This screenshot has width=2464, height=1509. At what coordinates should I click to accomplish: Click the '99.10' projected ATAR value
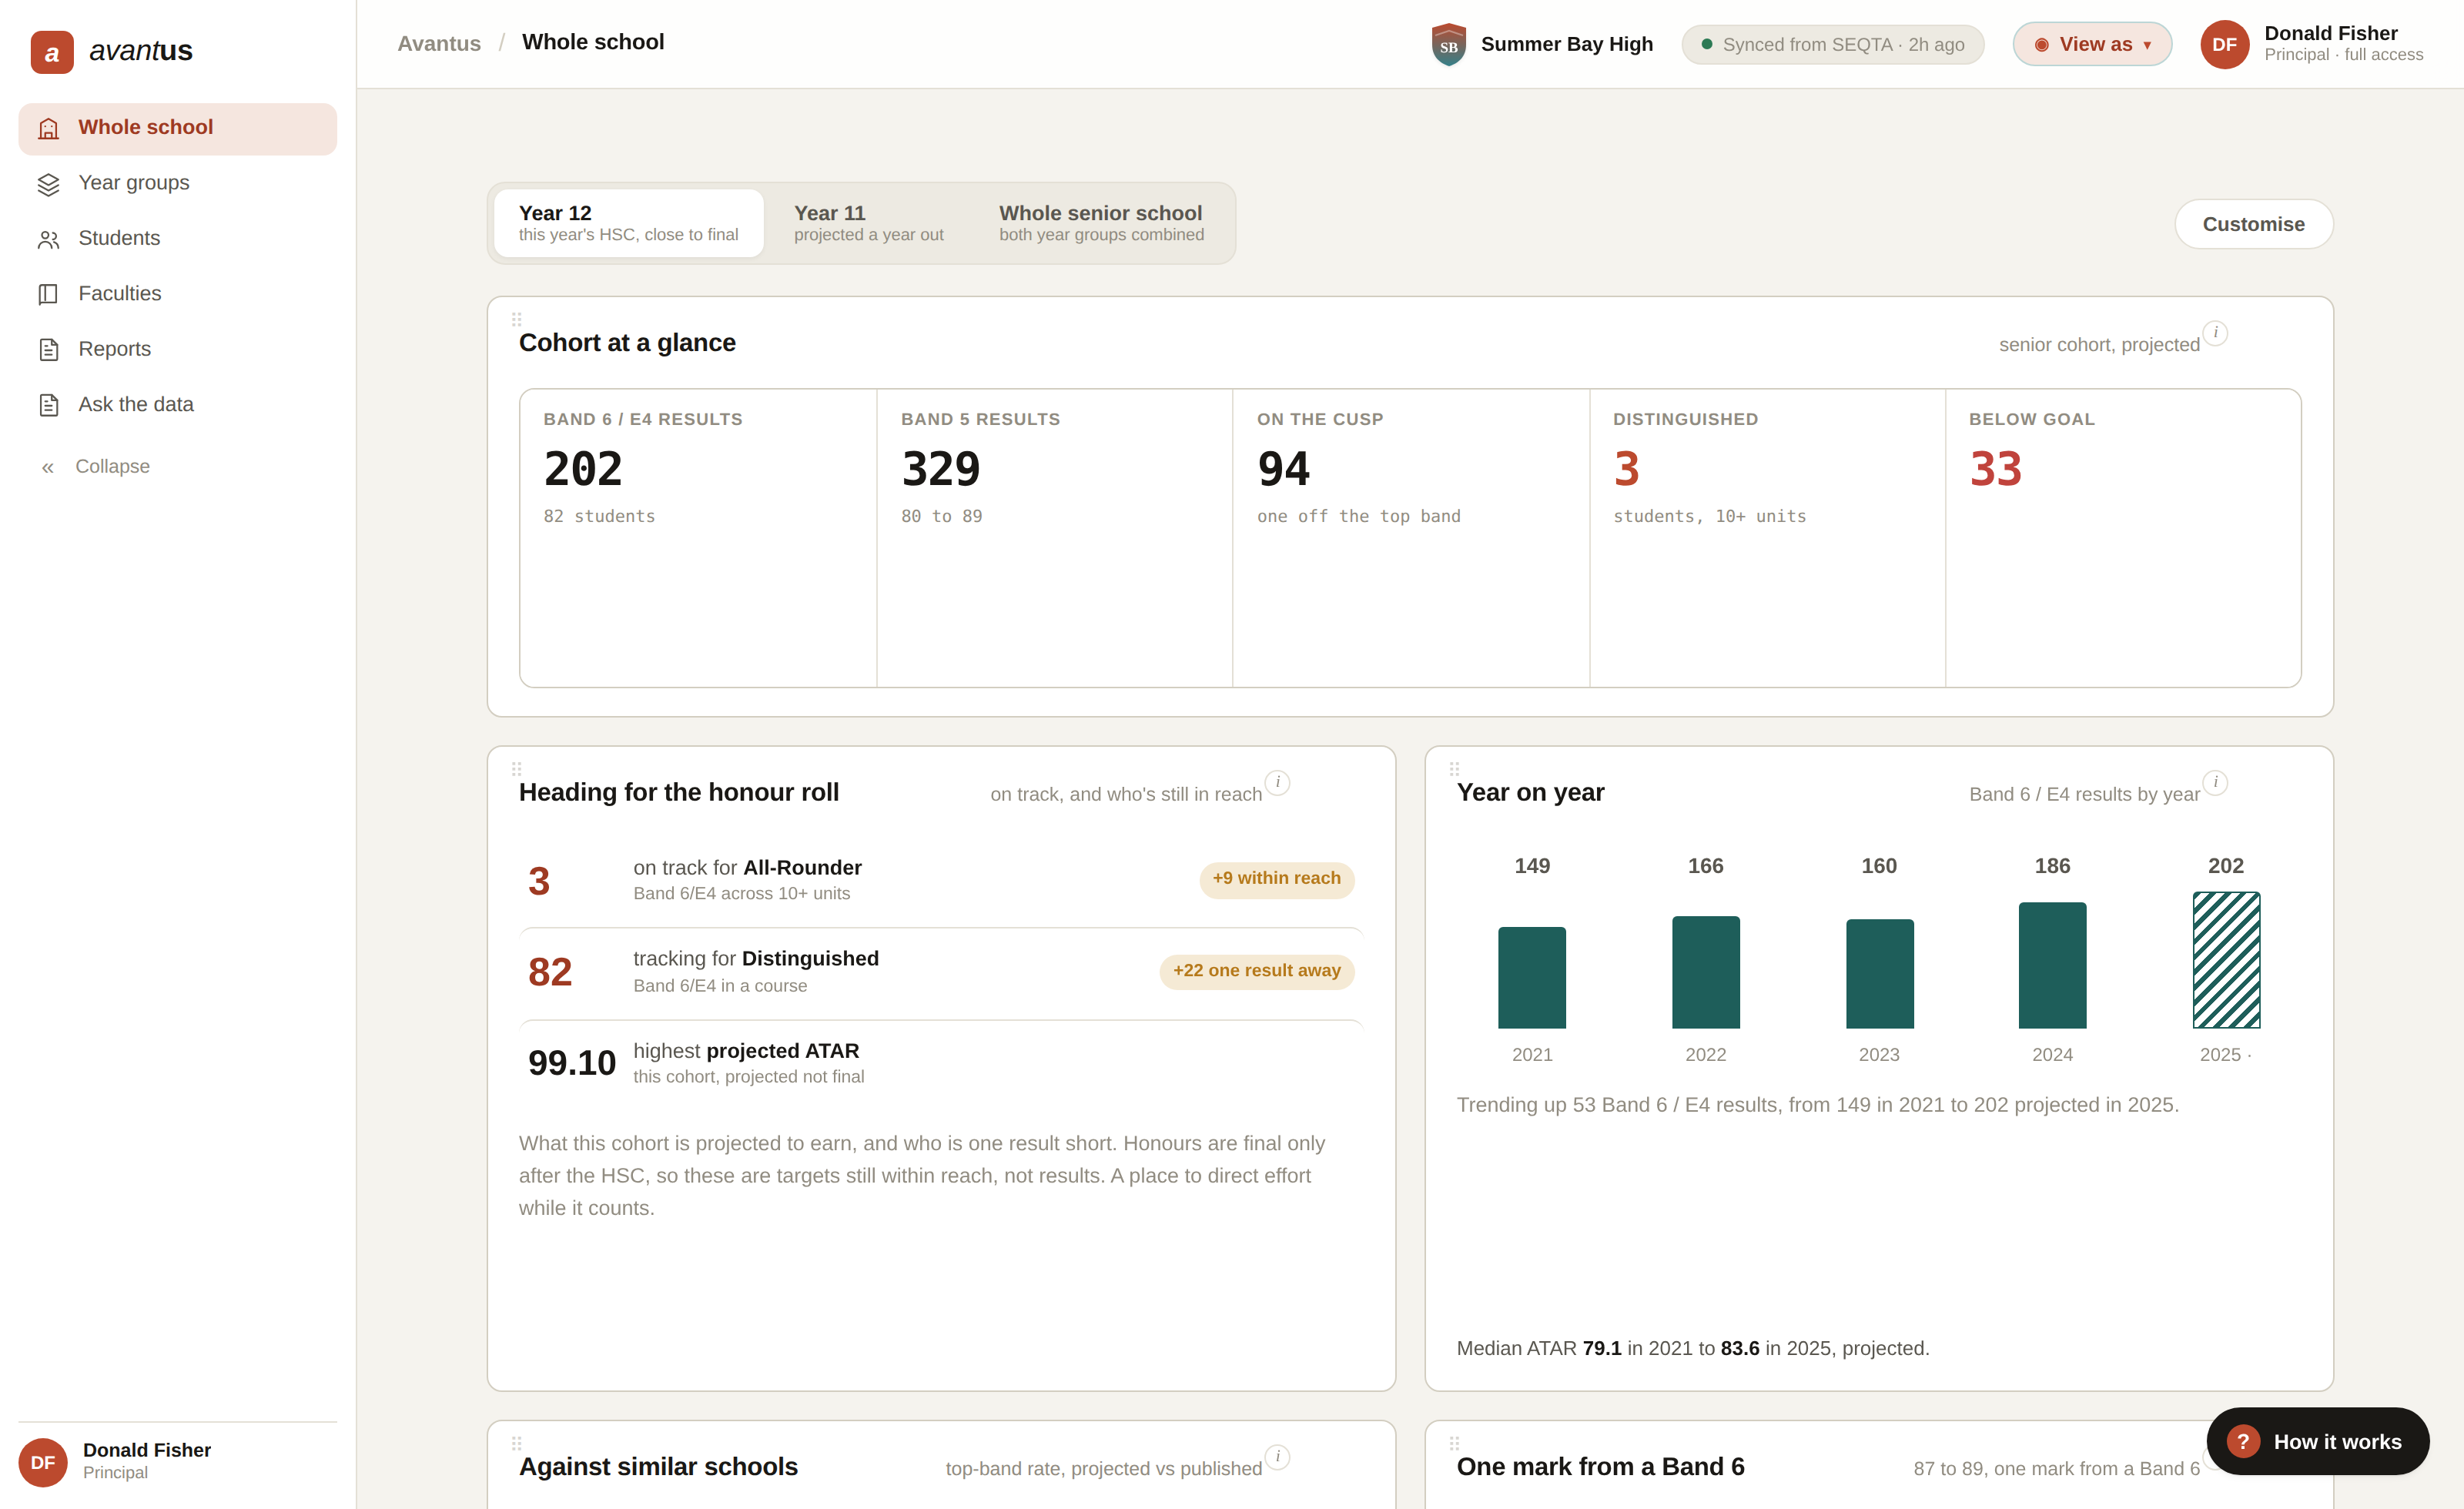pos(572,1063)
